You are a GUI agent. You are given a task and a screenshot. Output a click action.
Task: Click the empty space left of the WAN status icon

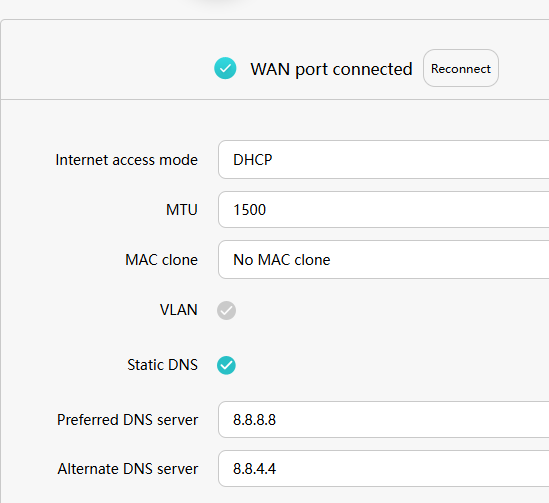pos(105,68)
